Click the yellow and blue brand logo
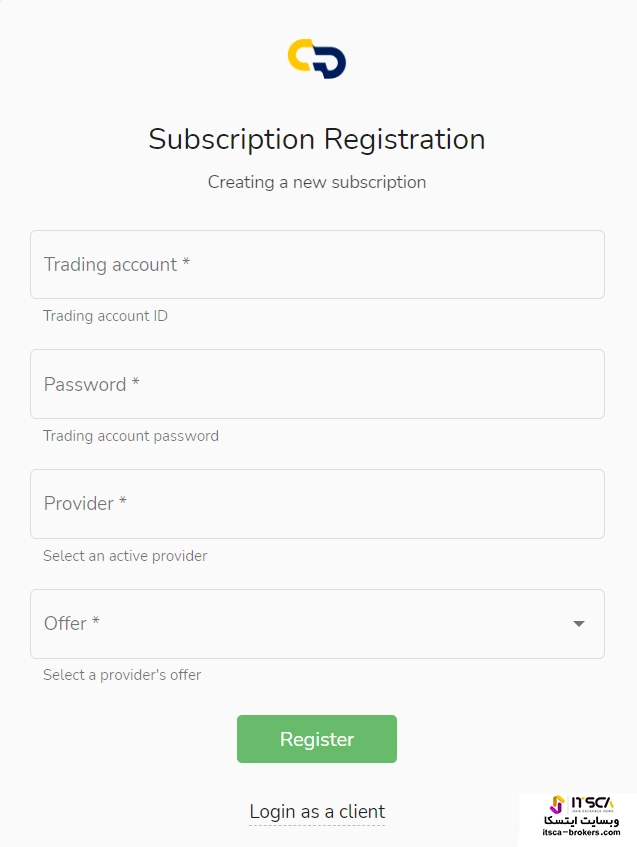This screenshot has width=637, height=847. pos(317,59)
